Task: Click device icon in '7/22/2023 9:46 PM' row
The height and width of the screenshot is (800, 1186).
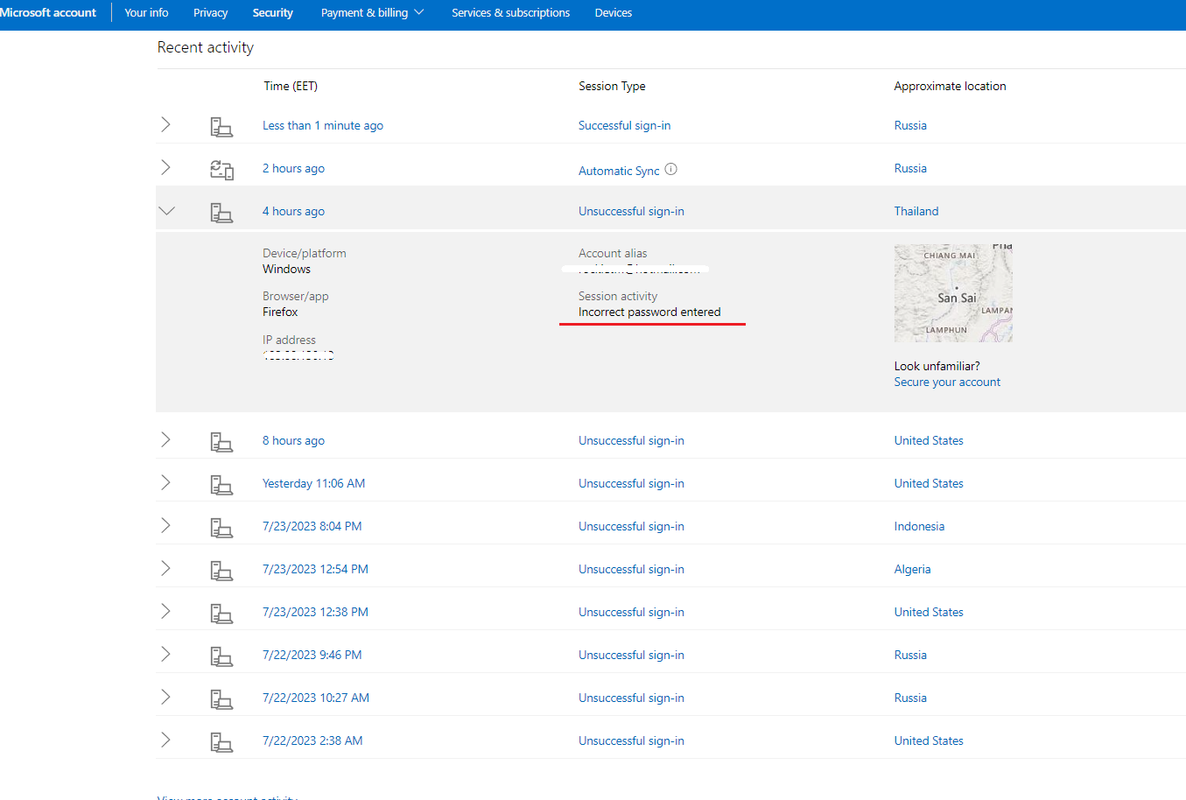Action: (221, 656)
